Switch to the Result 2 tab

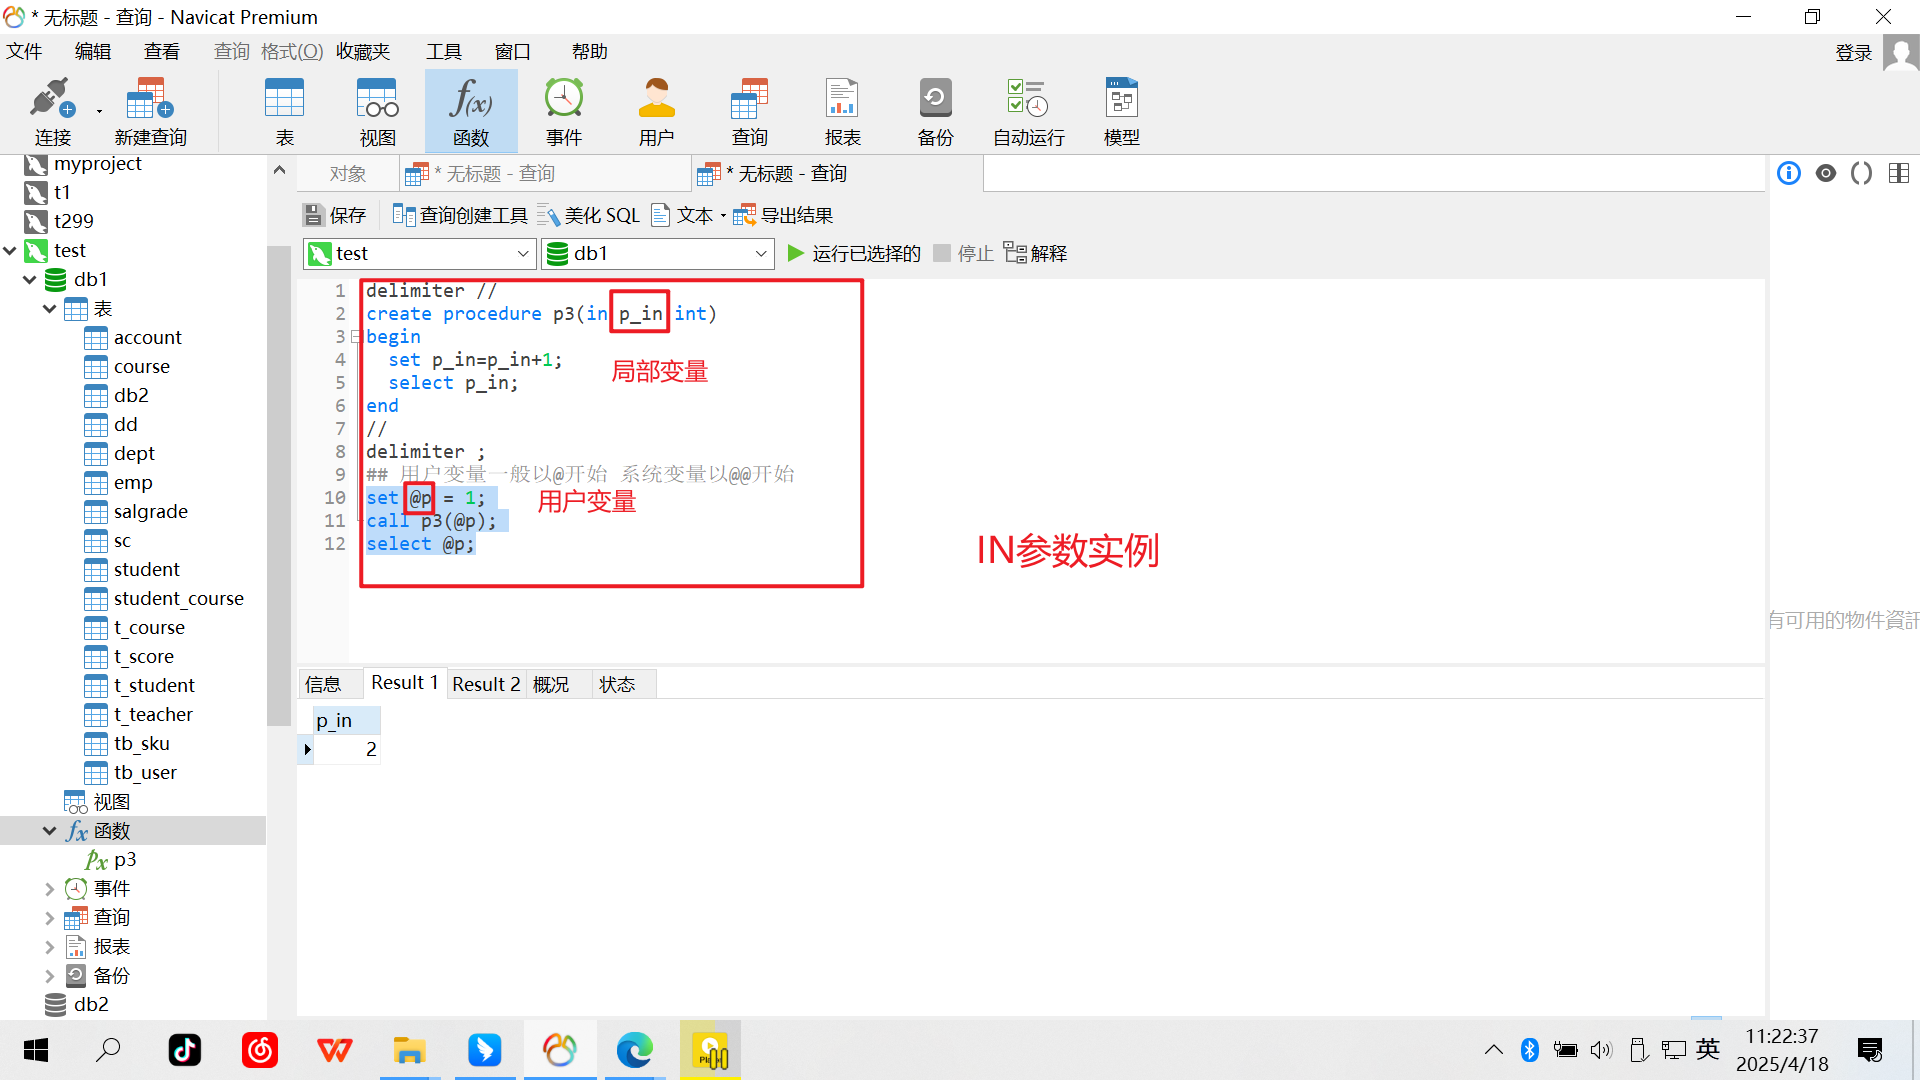pos(486,684)
